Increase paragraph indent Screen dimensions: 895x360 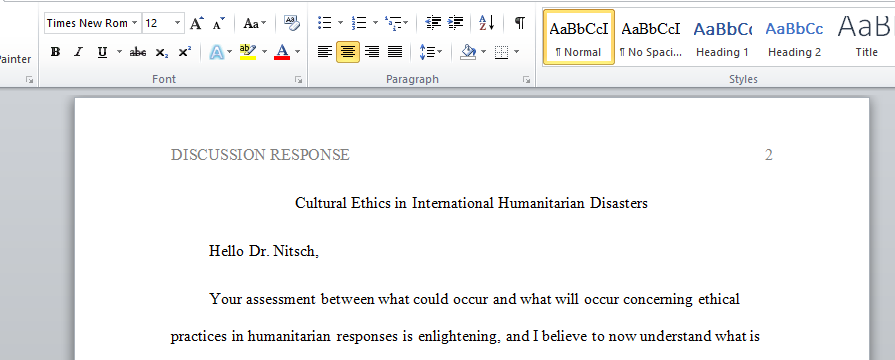tap(455, 23)
